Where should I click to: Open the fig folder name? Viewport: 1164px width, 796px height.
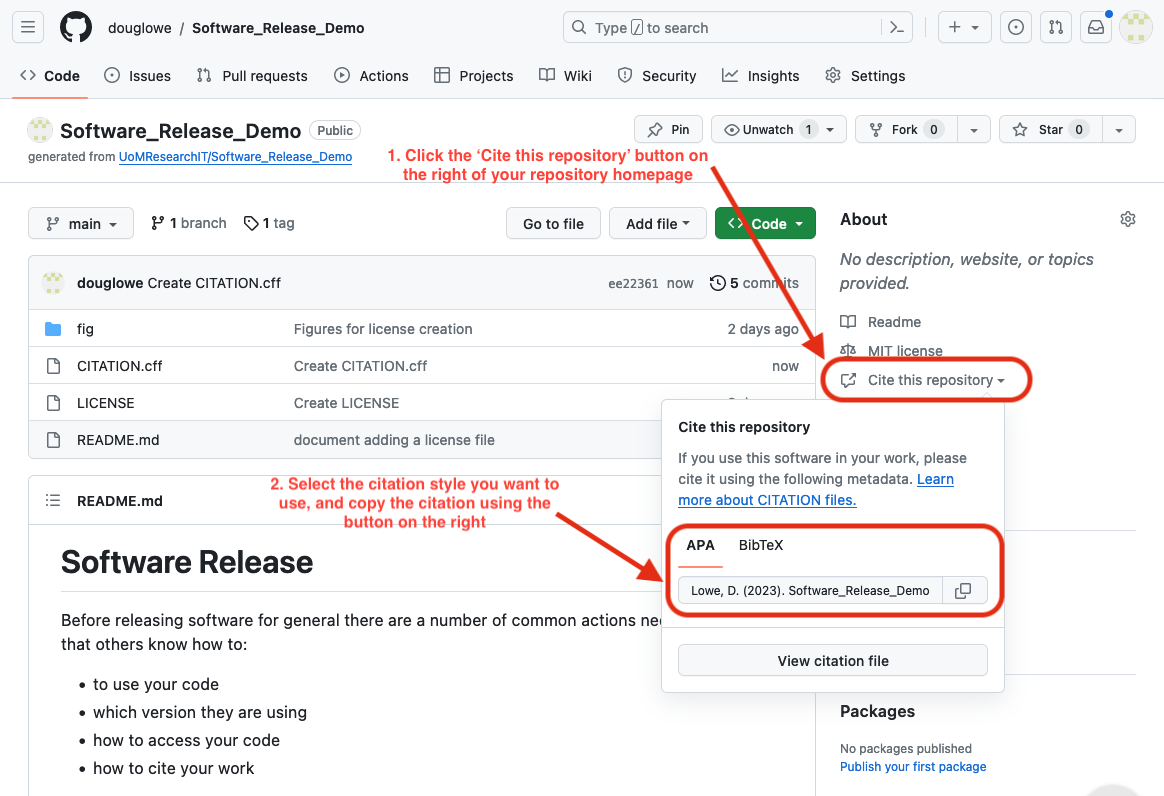pos(85,329)
